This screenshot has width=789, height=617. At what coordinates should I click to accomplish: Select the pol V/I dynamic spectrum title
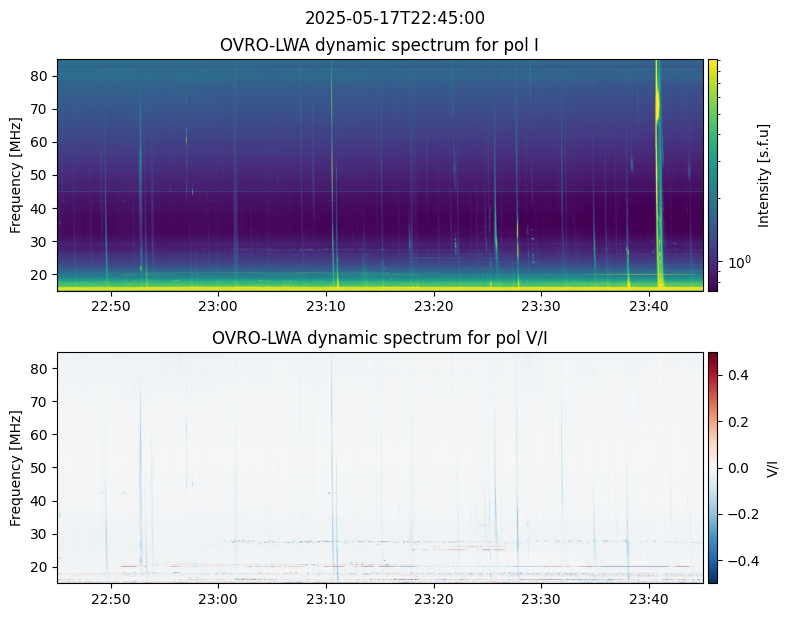coord(380,338)
